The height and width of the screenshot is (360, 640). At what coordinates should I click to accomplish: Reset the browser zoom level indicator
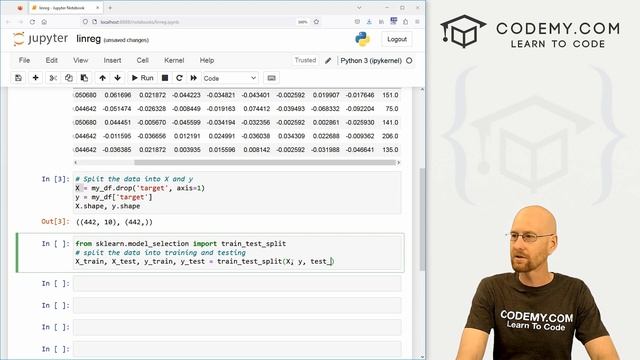tap(302, 22)
